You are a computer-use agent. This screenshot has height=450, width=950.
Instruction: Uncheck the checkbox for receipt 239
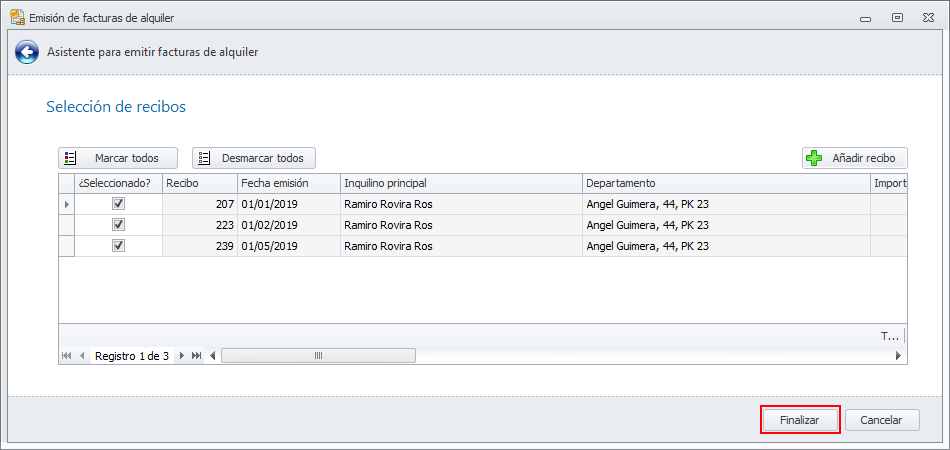pos(119,246)
